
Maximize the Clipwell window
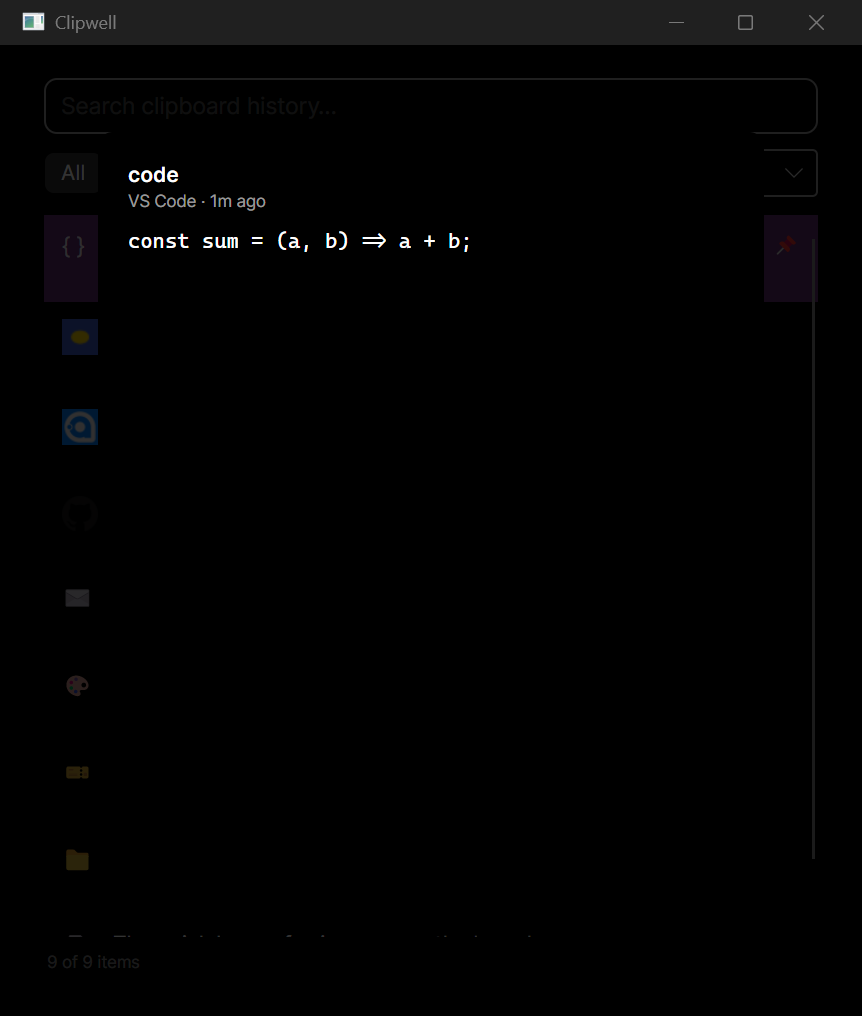(745, 23)
